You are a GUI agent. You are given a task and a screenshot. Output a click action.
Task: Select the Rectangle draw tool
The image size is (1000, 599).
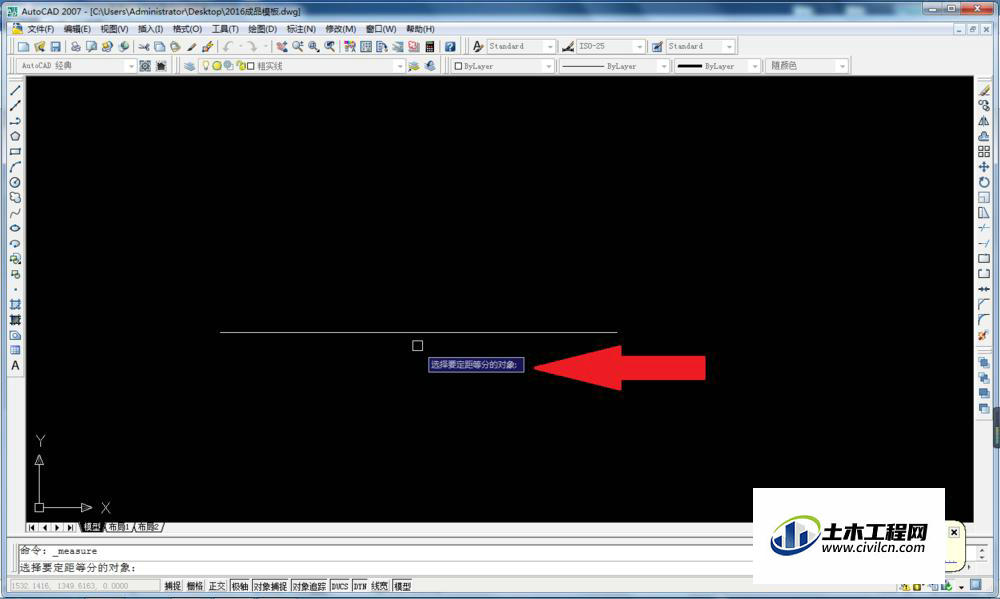point(15,151)
